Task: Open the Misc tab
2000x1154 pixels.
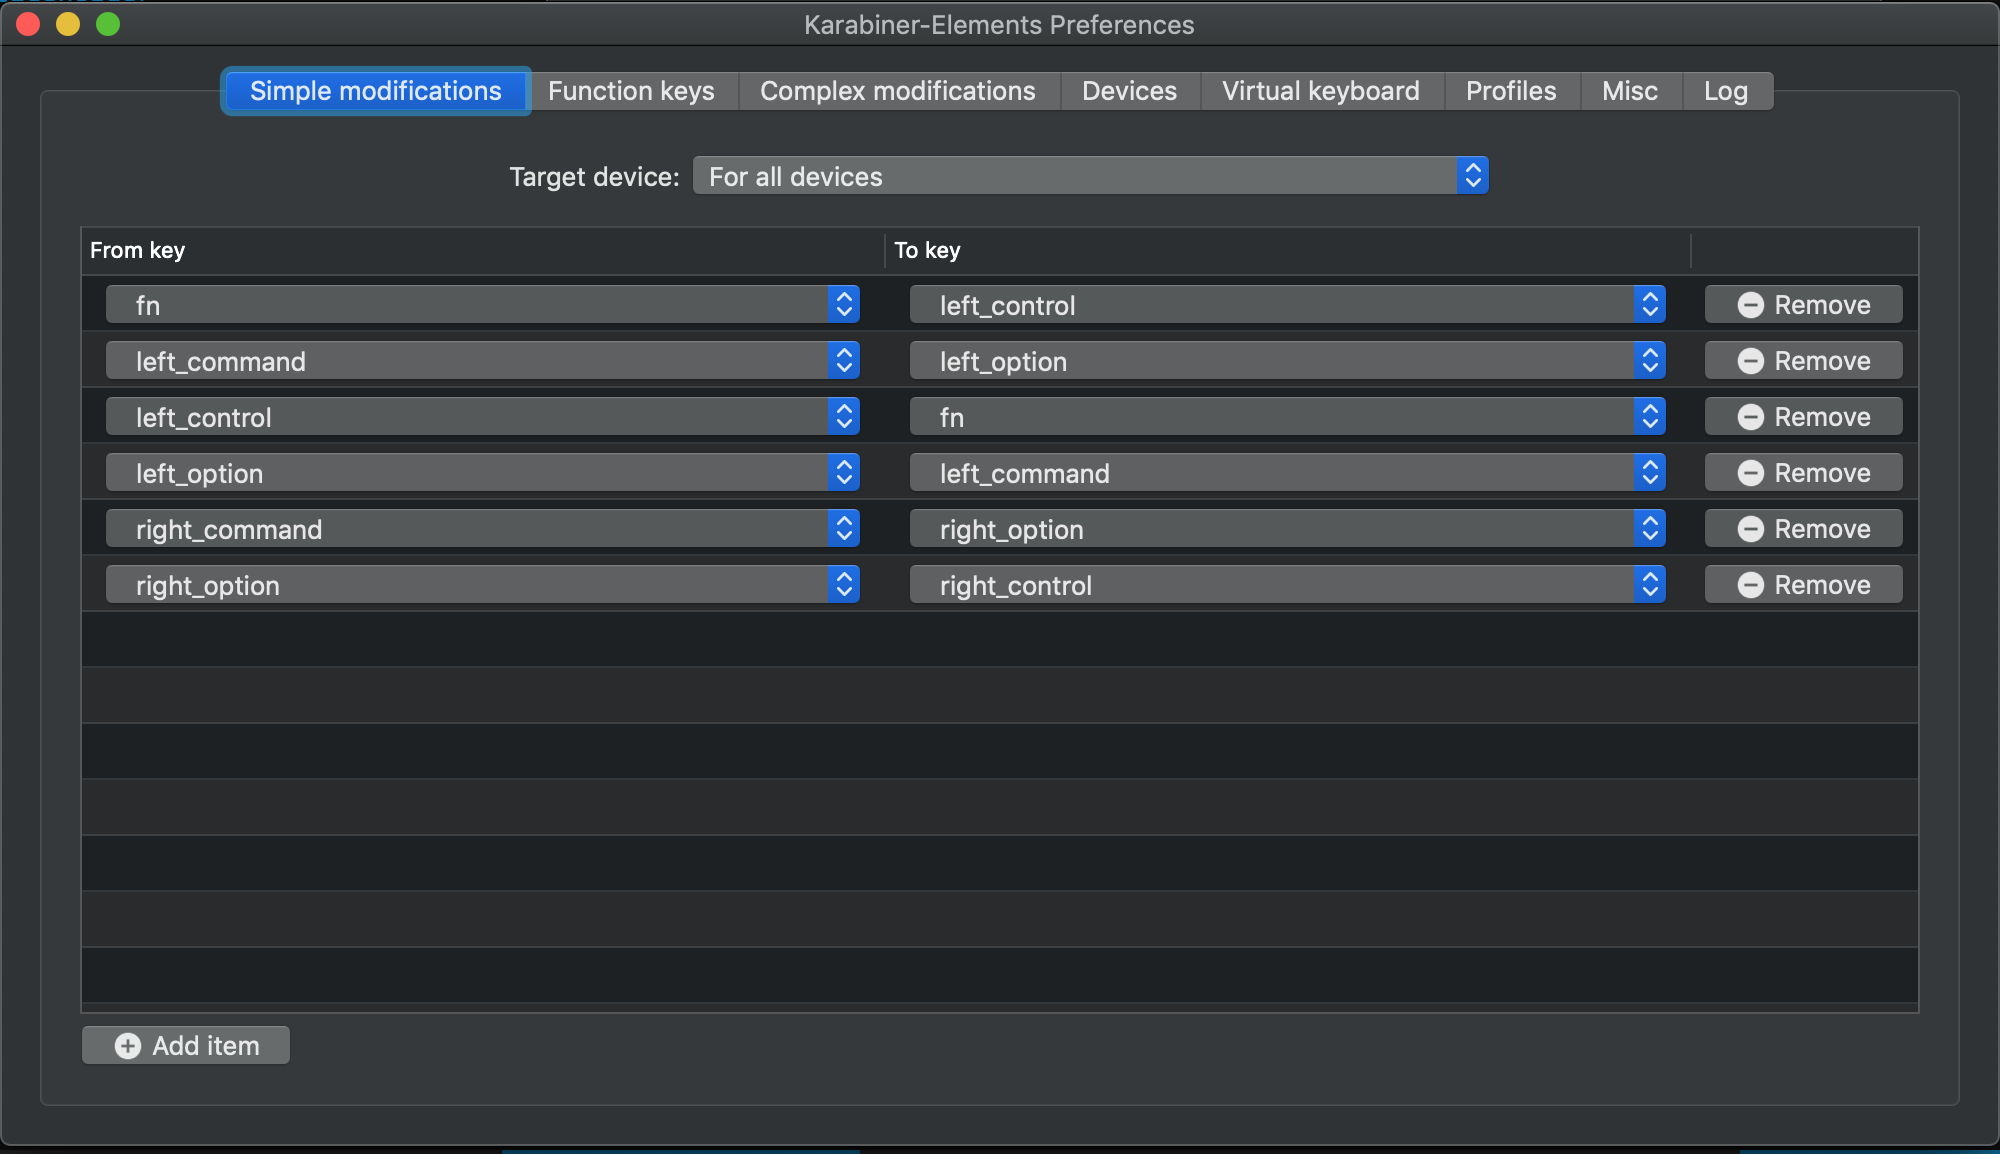Action: 1629,91
